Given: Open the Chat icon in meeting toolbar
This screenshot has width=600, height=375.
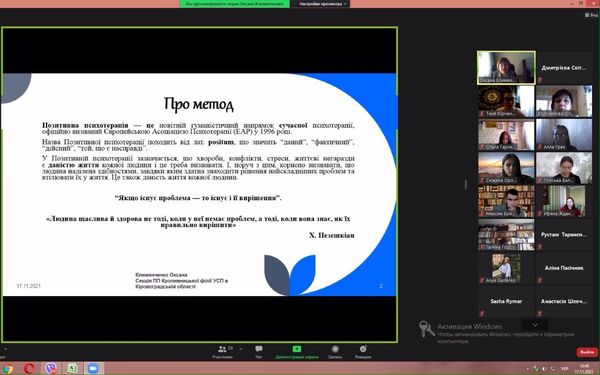Looking at the screenshot, I should (259, 349).
